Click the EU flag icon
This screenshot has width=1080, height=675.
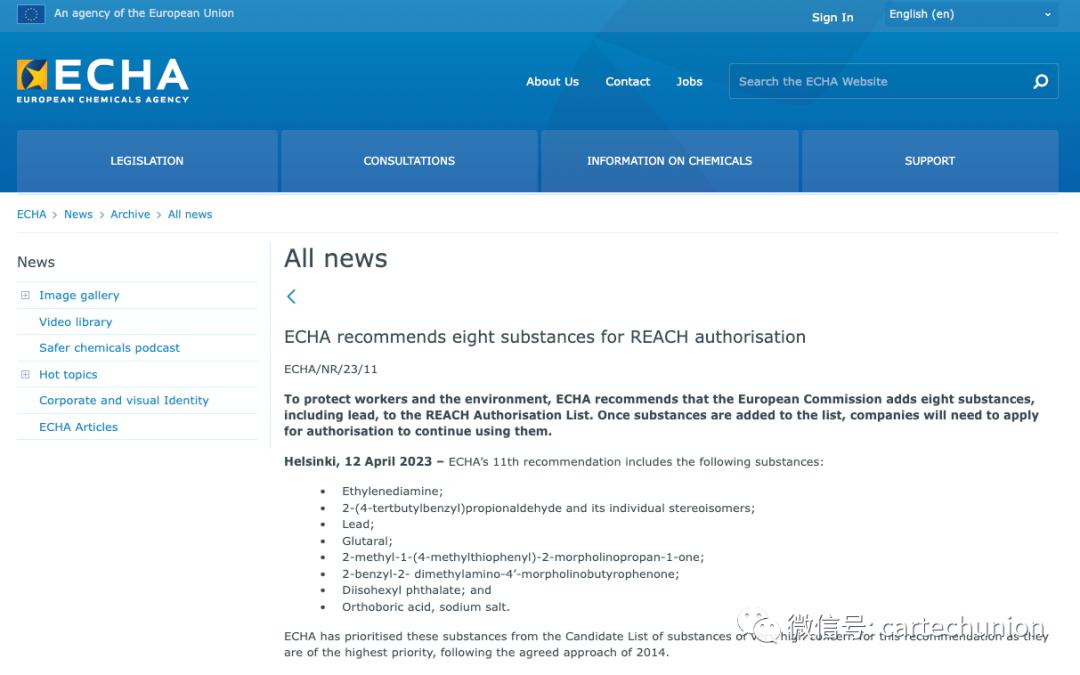[x=30, y=15]
